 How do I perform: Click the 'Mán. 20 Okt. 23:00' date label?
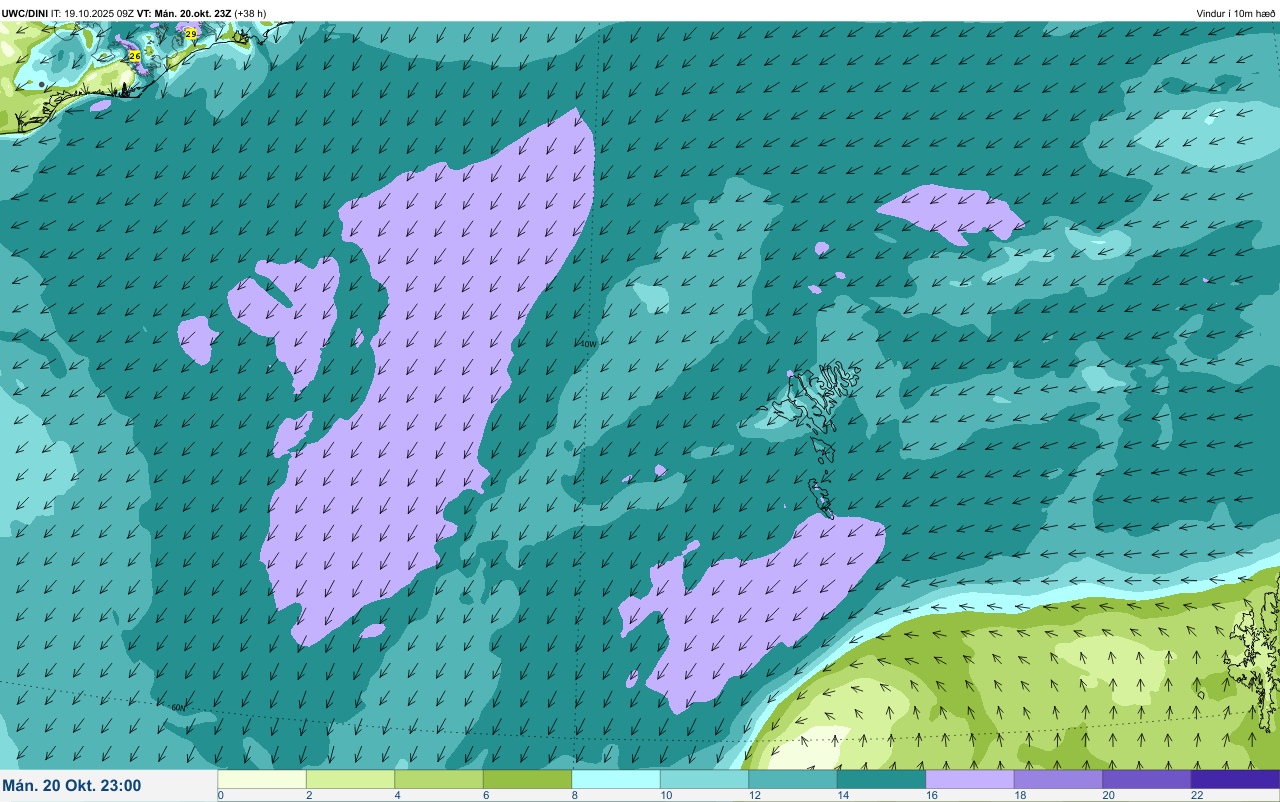tap(72, 786)
